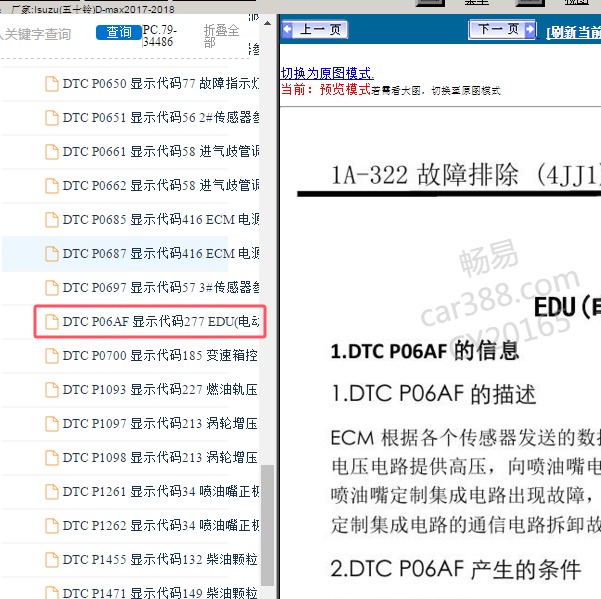The image size is (601, 599).
Task: Click the PC.79-34486 text
Action: click(x=159, y=36)
